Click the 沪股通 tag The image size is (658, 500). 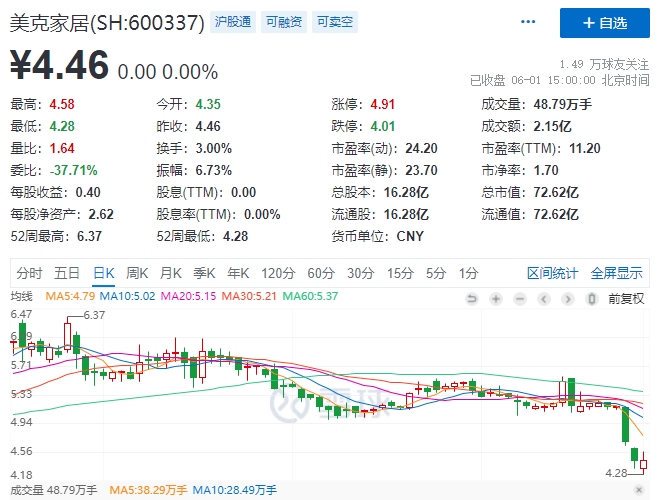[233, 22]
